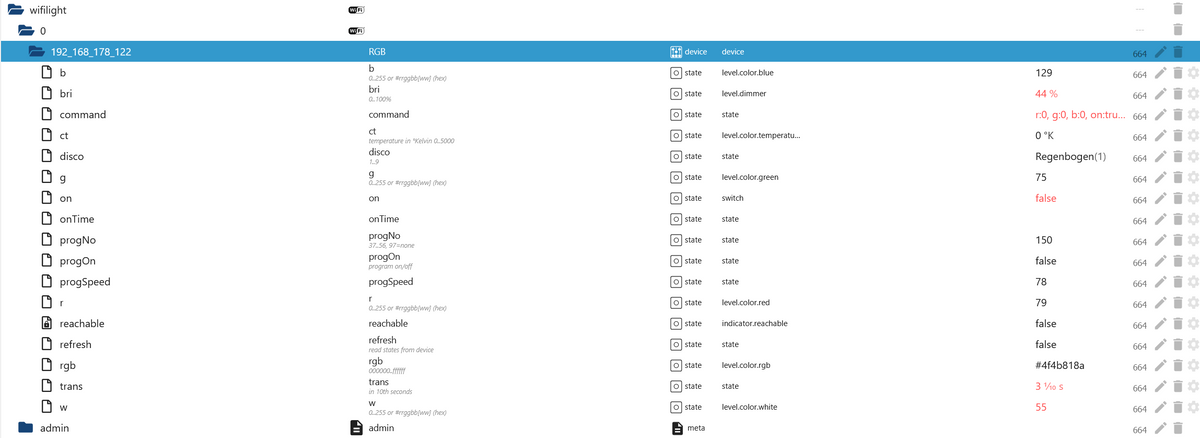1200x438 pixels.
Task: Expand the admin folder
Action: [26, 428]
